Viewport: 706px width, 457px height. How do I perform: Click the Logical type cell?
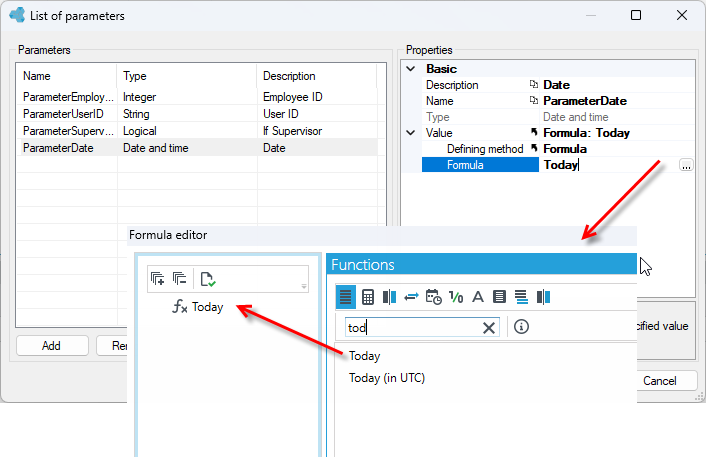[x=140, y=131]
